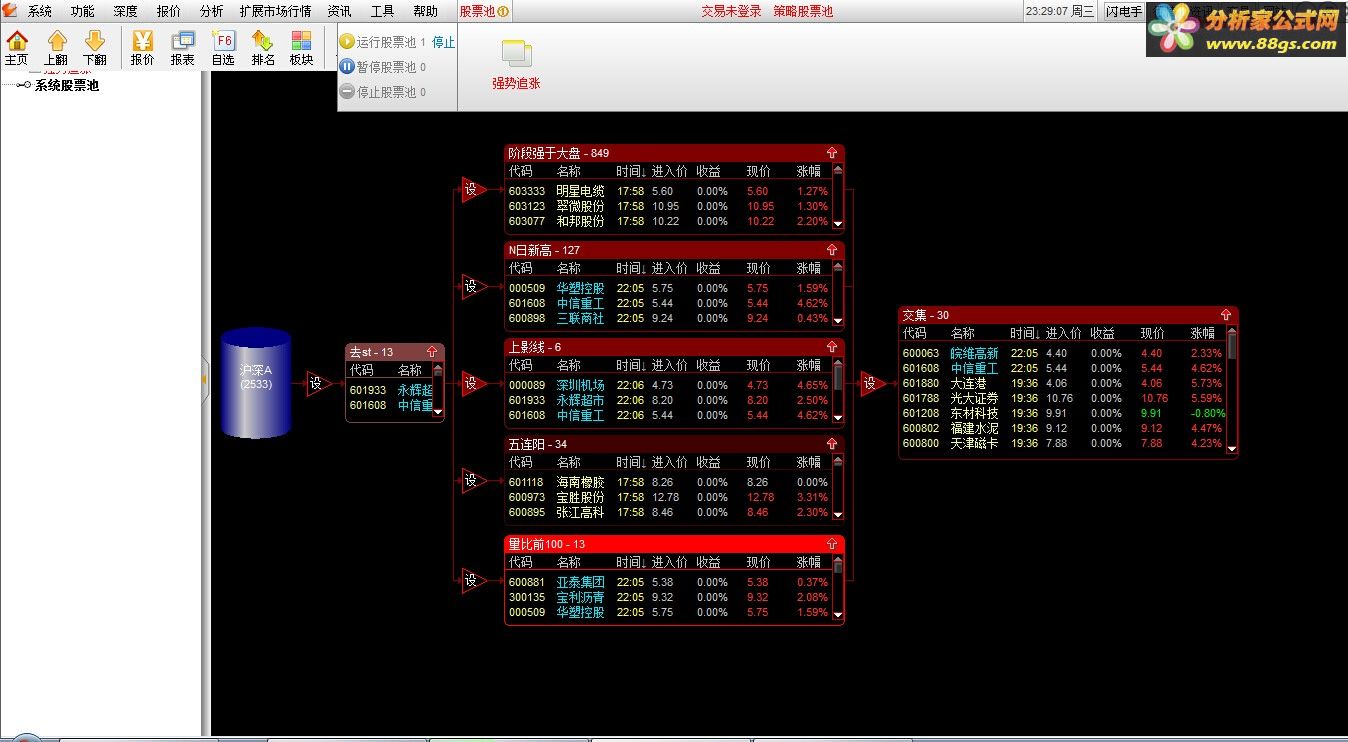Screen dimensions: 1348x742
Task: Click the left sidebar collapse handle
Action: [x=205, y=379]
